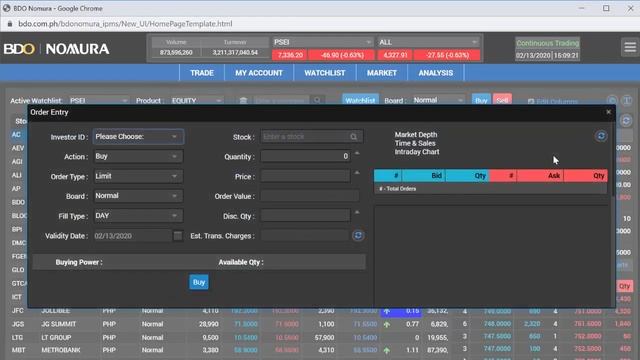The image size is (640, 360).
Task: Click the browser address bar URL
Action: tap(125, 24)
